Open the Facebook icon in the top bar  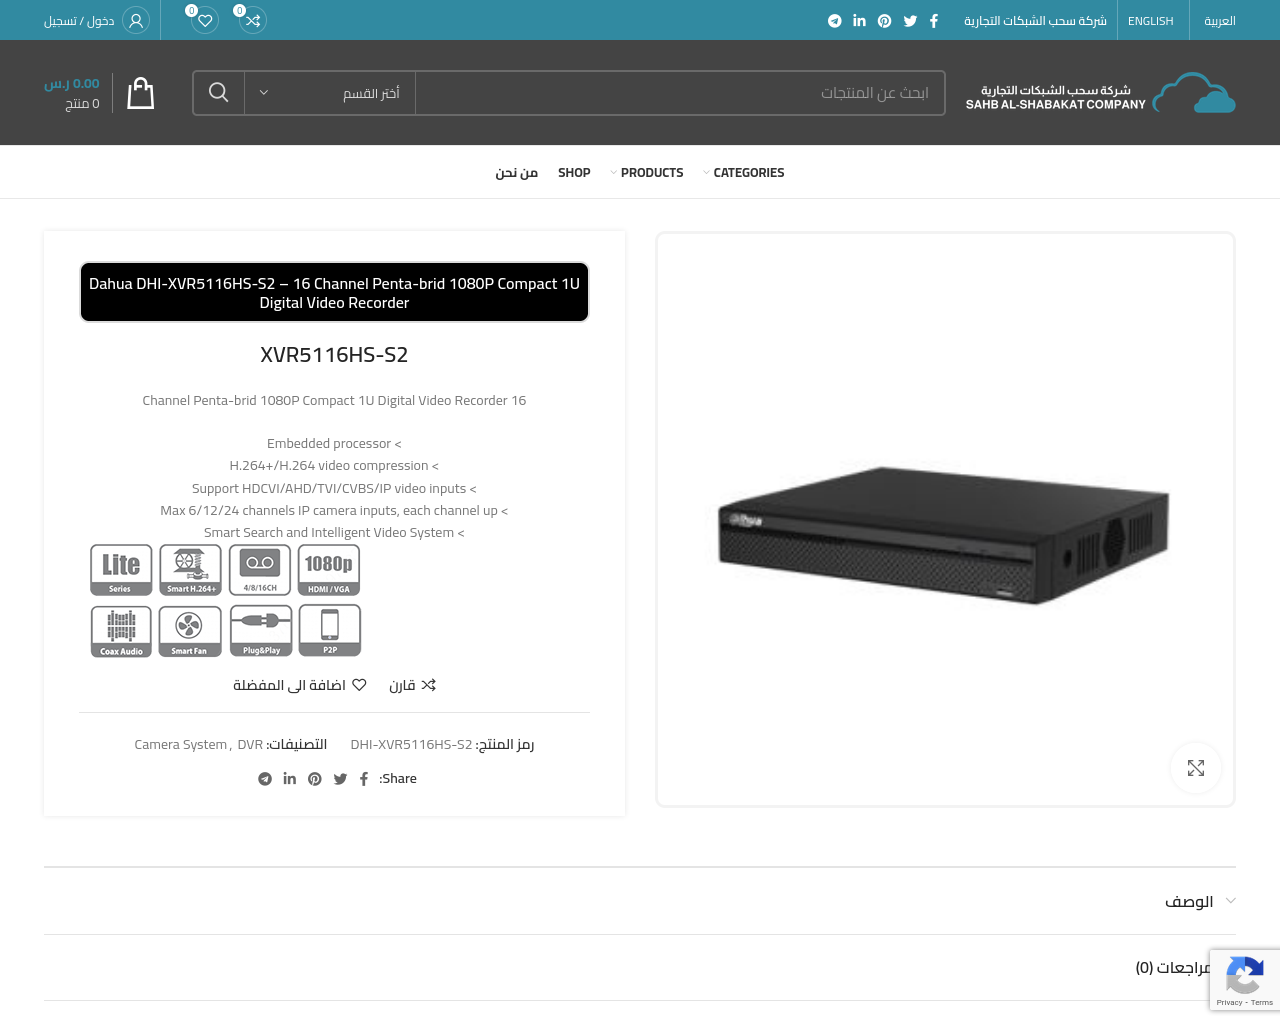click(x=934, y=21)
